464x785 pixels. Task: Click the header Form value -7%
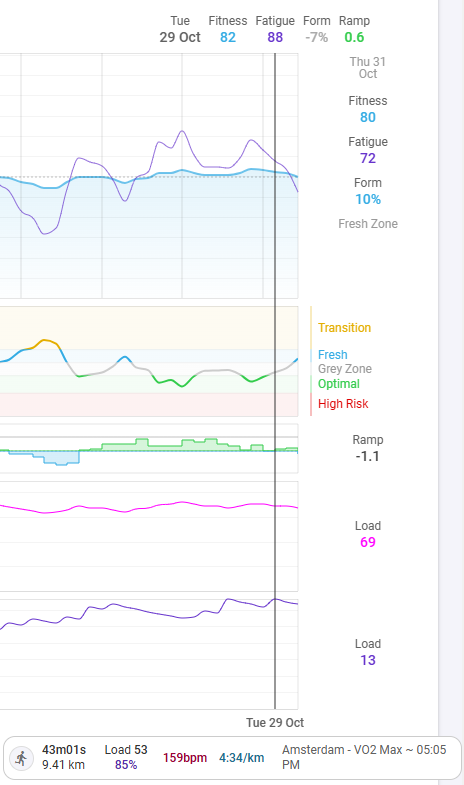pyautogui.click(x=316, y=37)
